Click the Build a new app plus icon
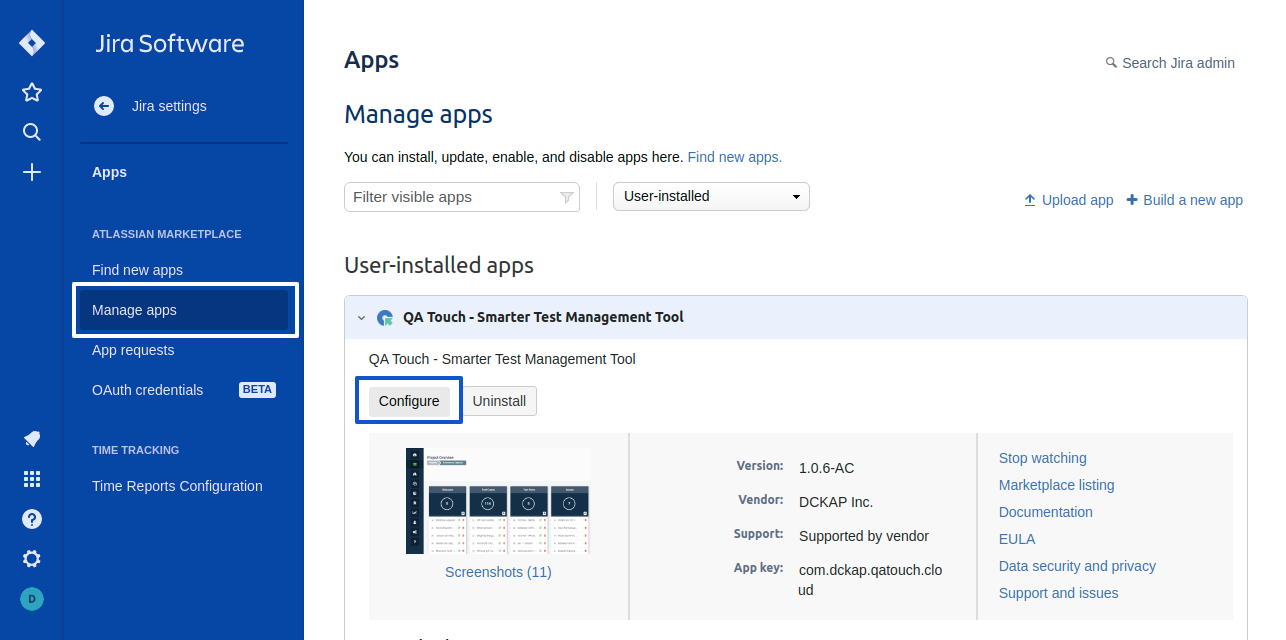The image size is (1286, 640). pyautogui.click(x=1132, y=200)
